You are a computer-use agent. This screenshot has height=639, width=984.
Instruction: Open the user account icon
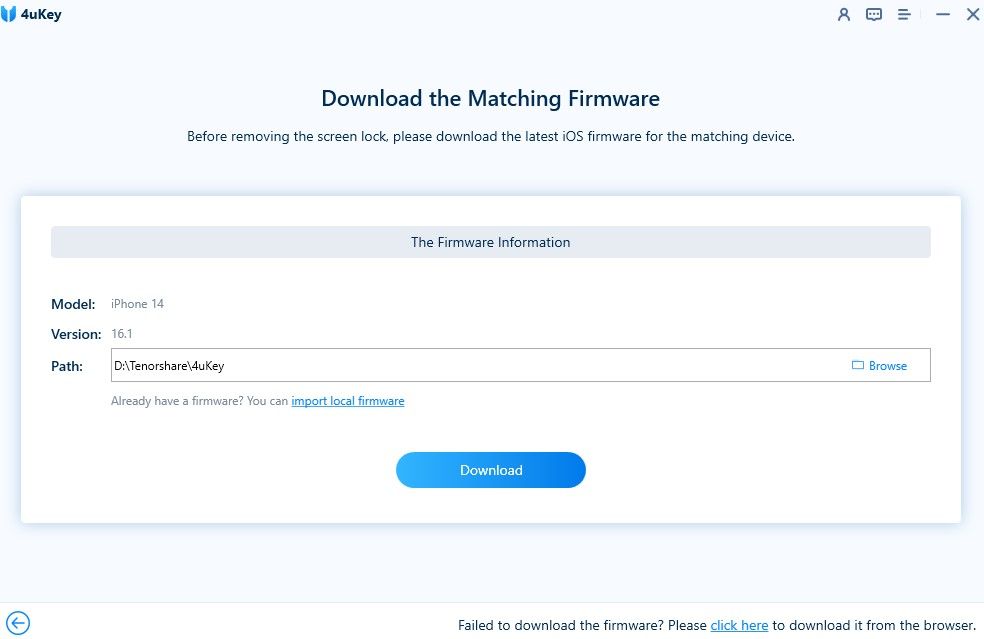point(844,15)
